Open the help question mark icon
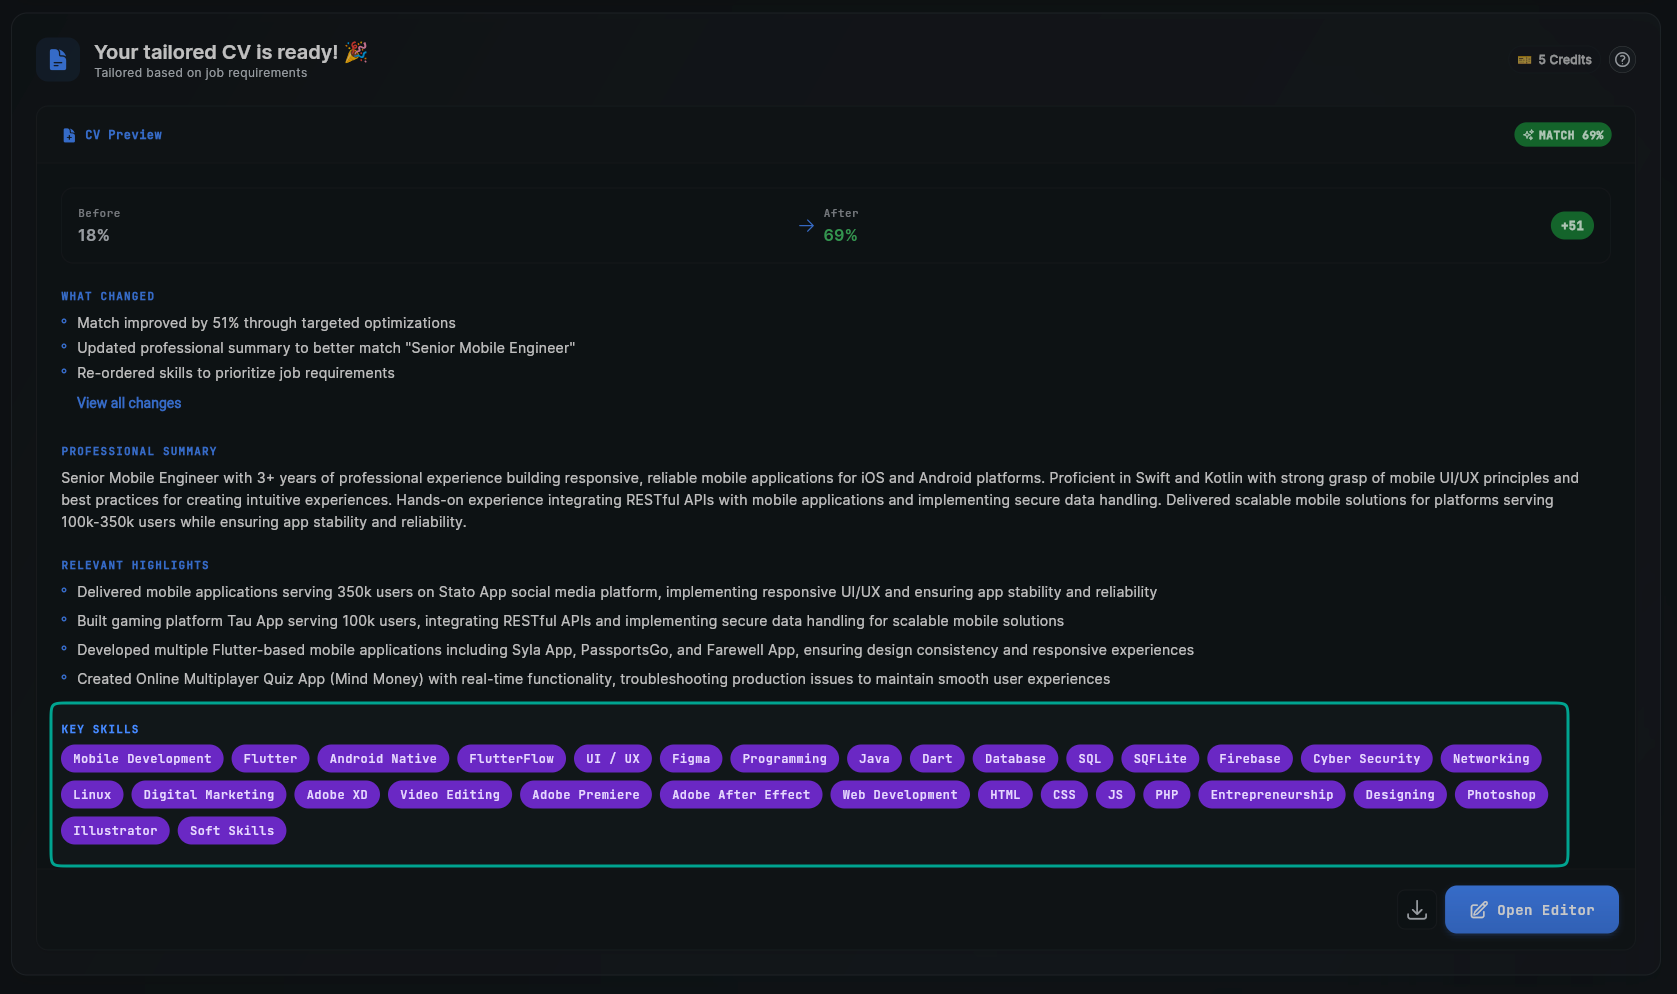The width and height of the screenshot is (1677, 994). click(x=1622, y=60)
